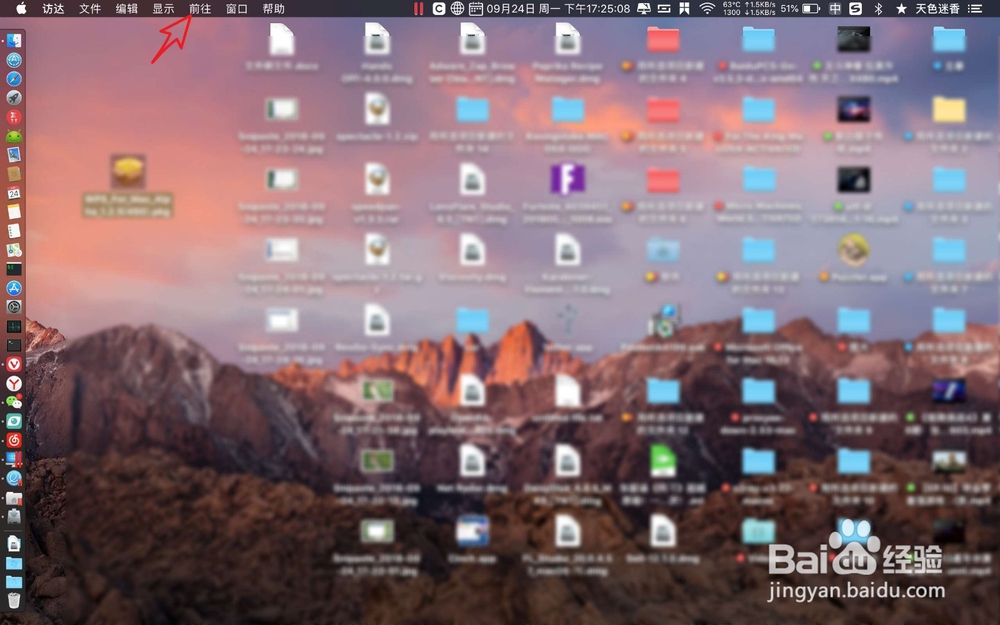This screenshot has height=625, width=1000.
Task: Select the BaiduPCS-Go folder
Action: [x=758, y=40]
